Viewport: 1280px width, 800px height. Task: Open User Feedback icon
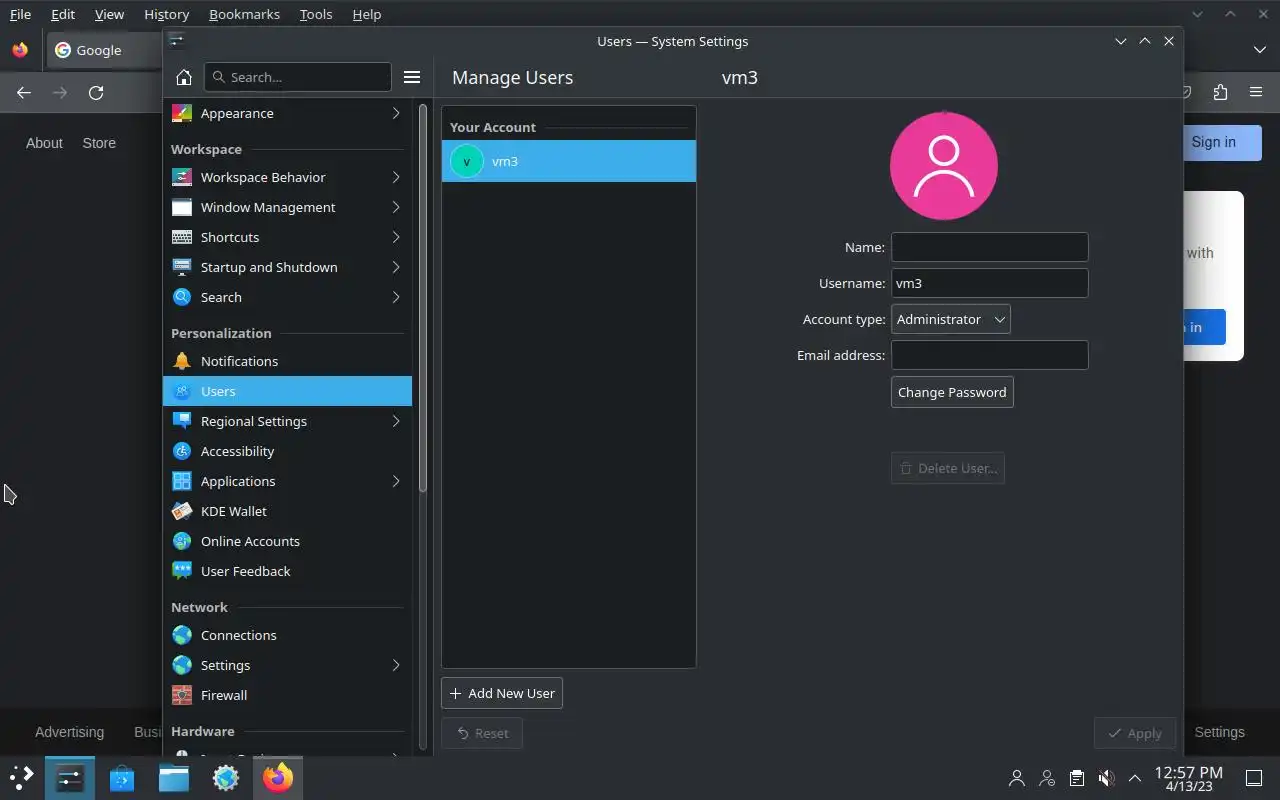point(182,571)
